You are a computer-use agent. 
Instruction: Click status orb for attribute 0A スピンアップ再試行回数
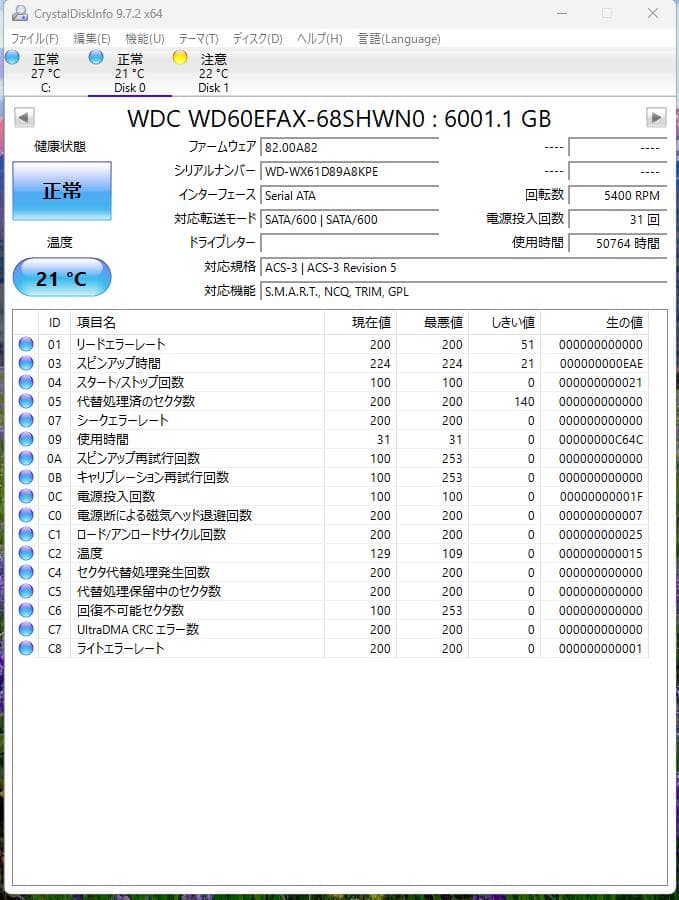[x=26, y=457]
